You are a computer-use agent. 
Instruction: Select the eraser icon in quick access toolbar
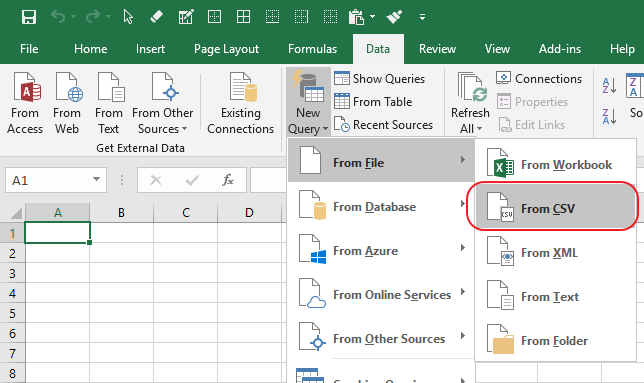[156, 17]
